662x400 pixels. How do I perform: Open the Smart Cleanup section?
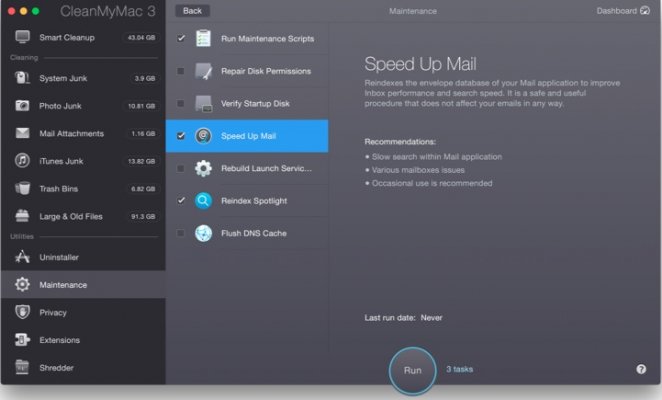click(x=83, y=37)
